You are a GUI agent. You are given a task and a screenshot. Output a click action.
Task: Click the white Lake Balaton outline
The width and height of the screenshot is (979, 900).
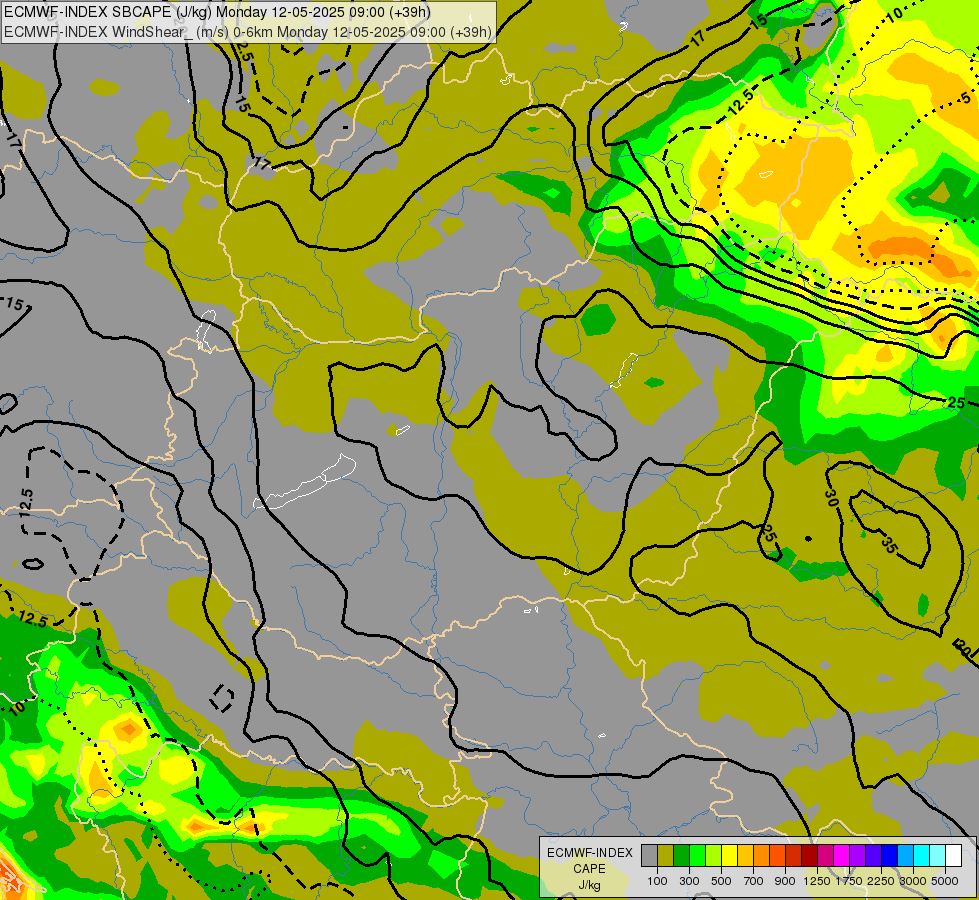304,481
